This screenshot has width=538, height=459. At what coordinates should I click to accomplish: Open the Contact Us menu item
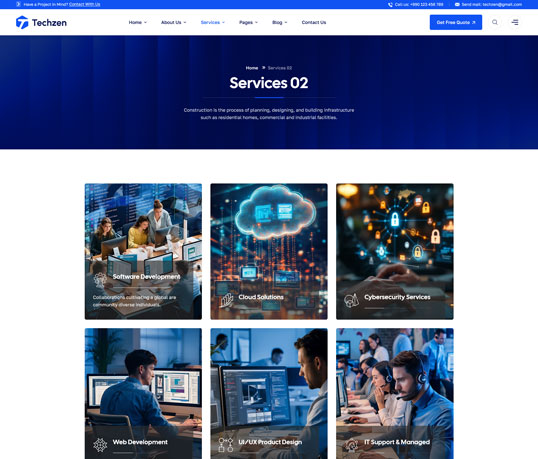314,22
